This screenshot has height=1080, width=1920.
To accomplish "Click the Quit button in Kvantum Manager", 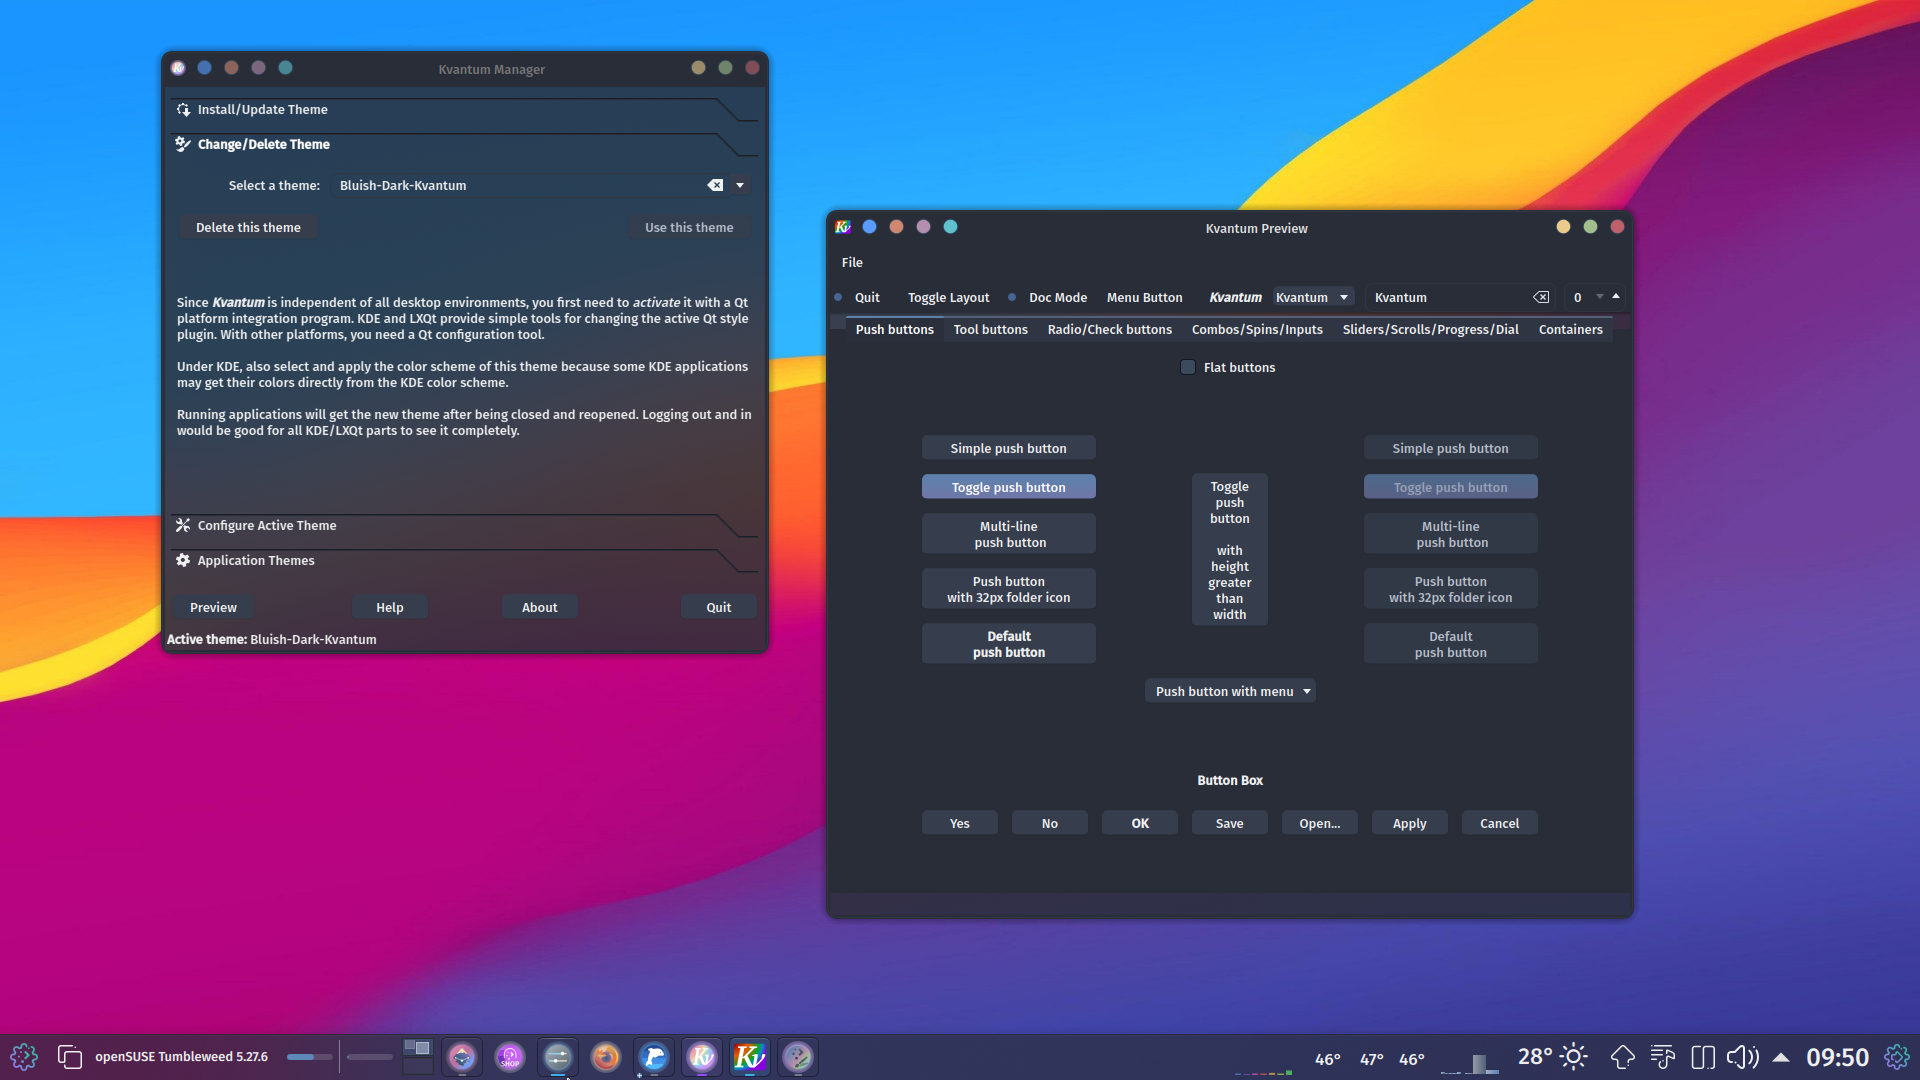I will point(718,607).
